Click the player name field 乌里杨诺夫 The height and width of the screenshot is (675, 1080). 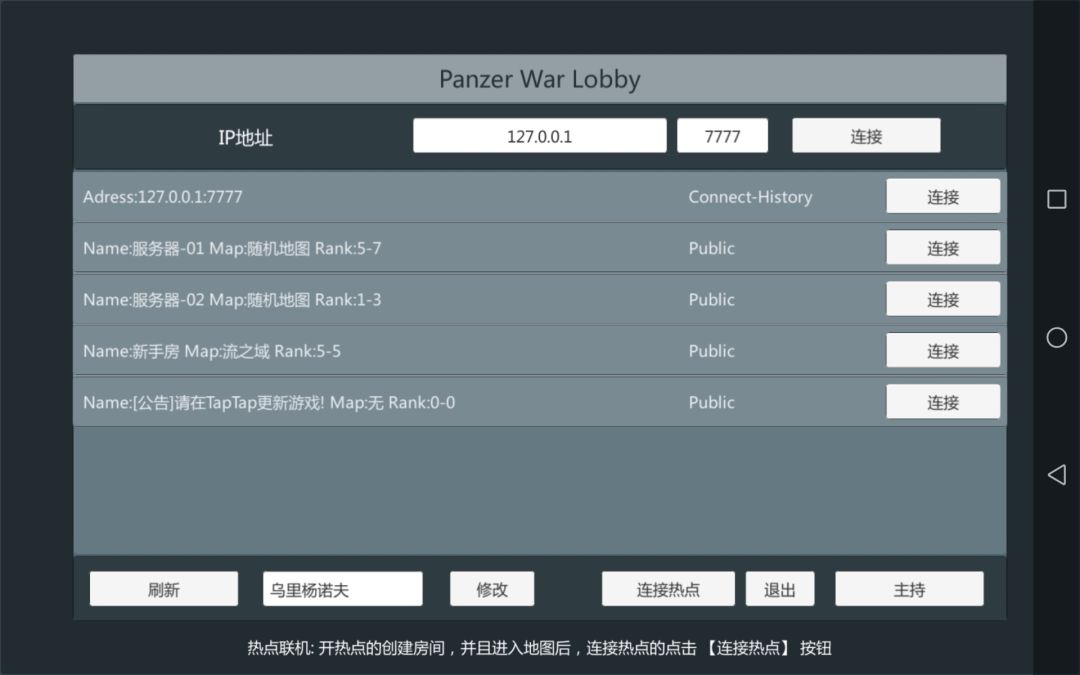[342, 589]
